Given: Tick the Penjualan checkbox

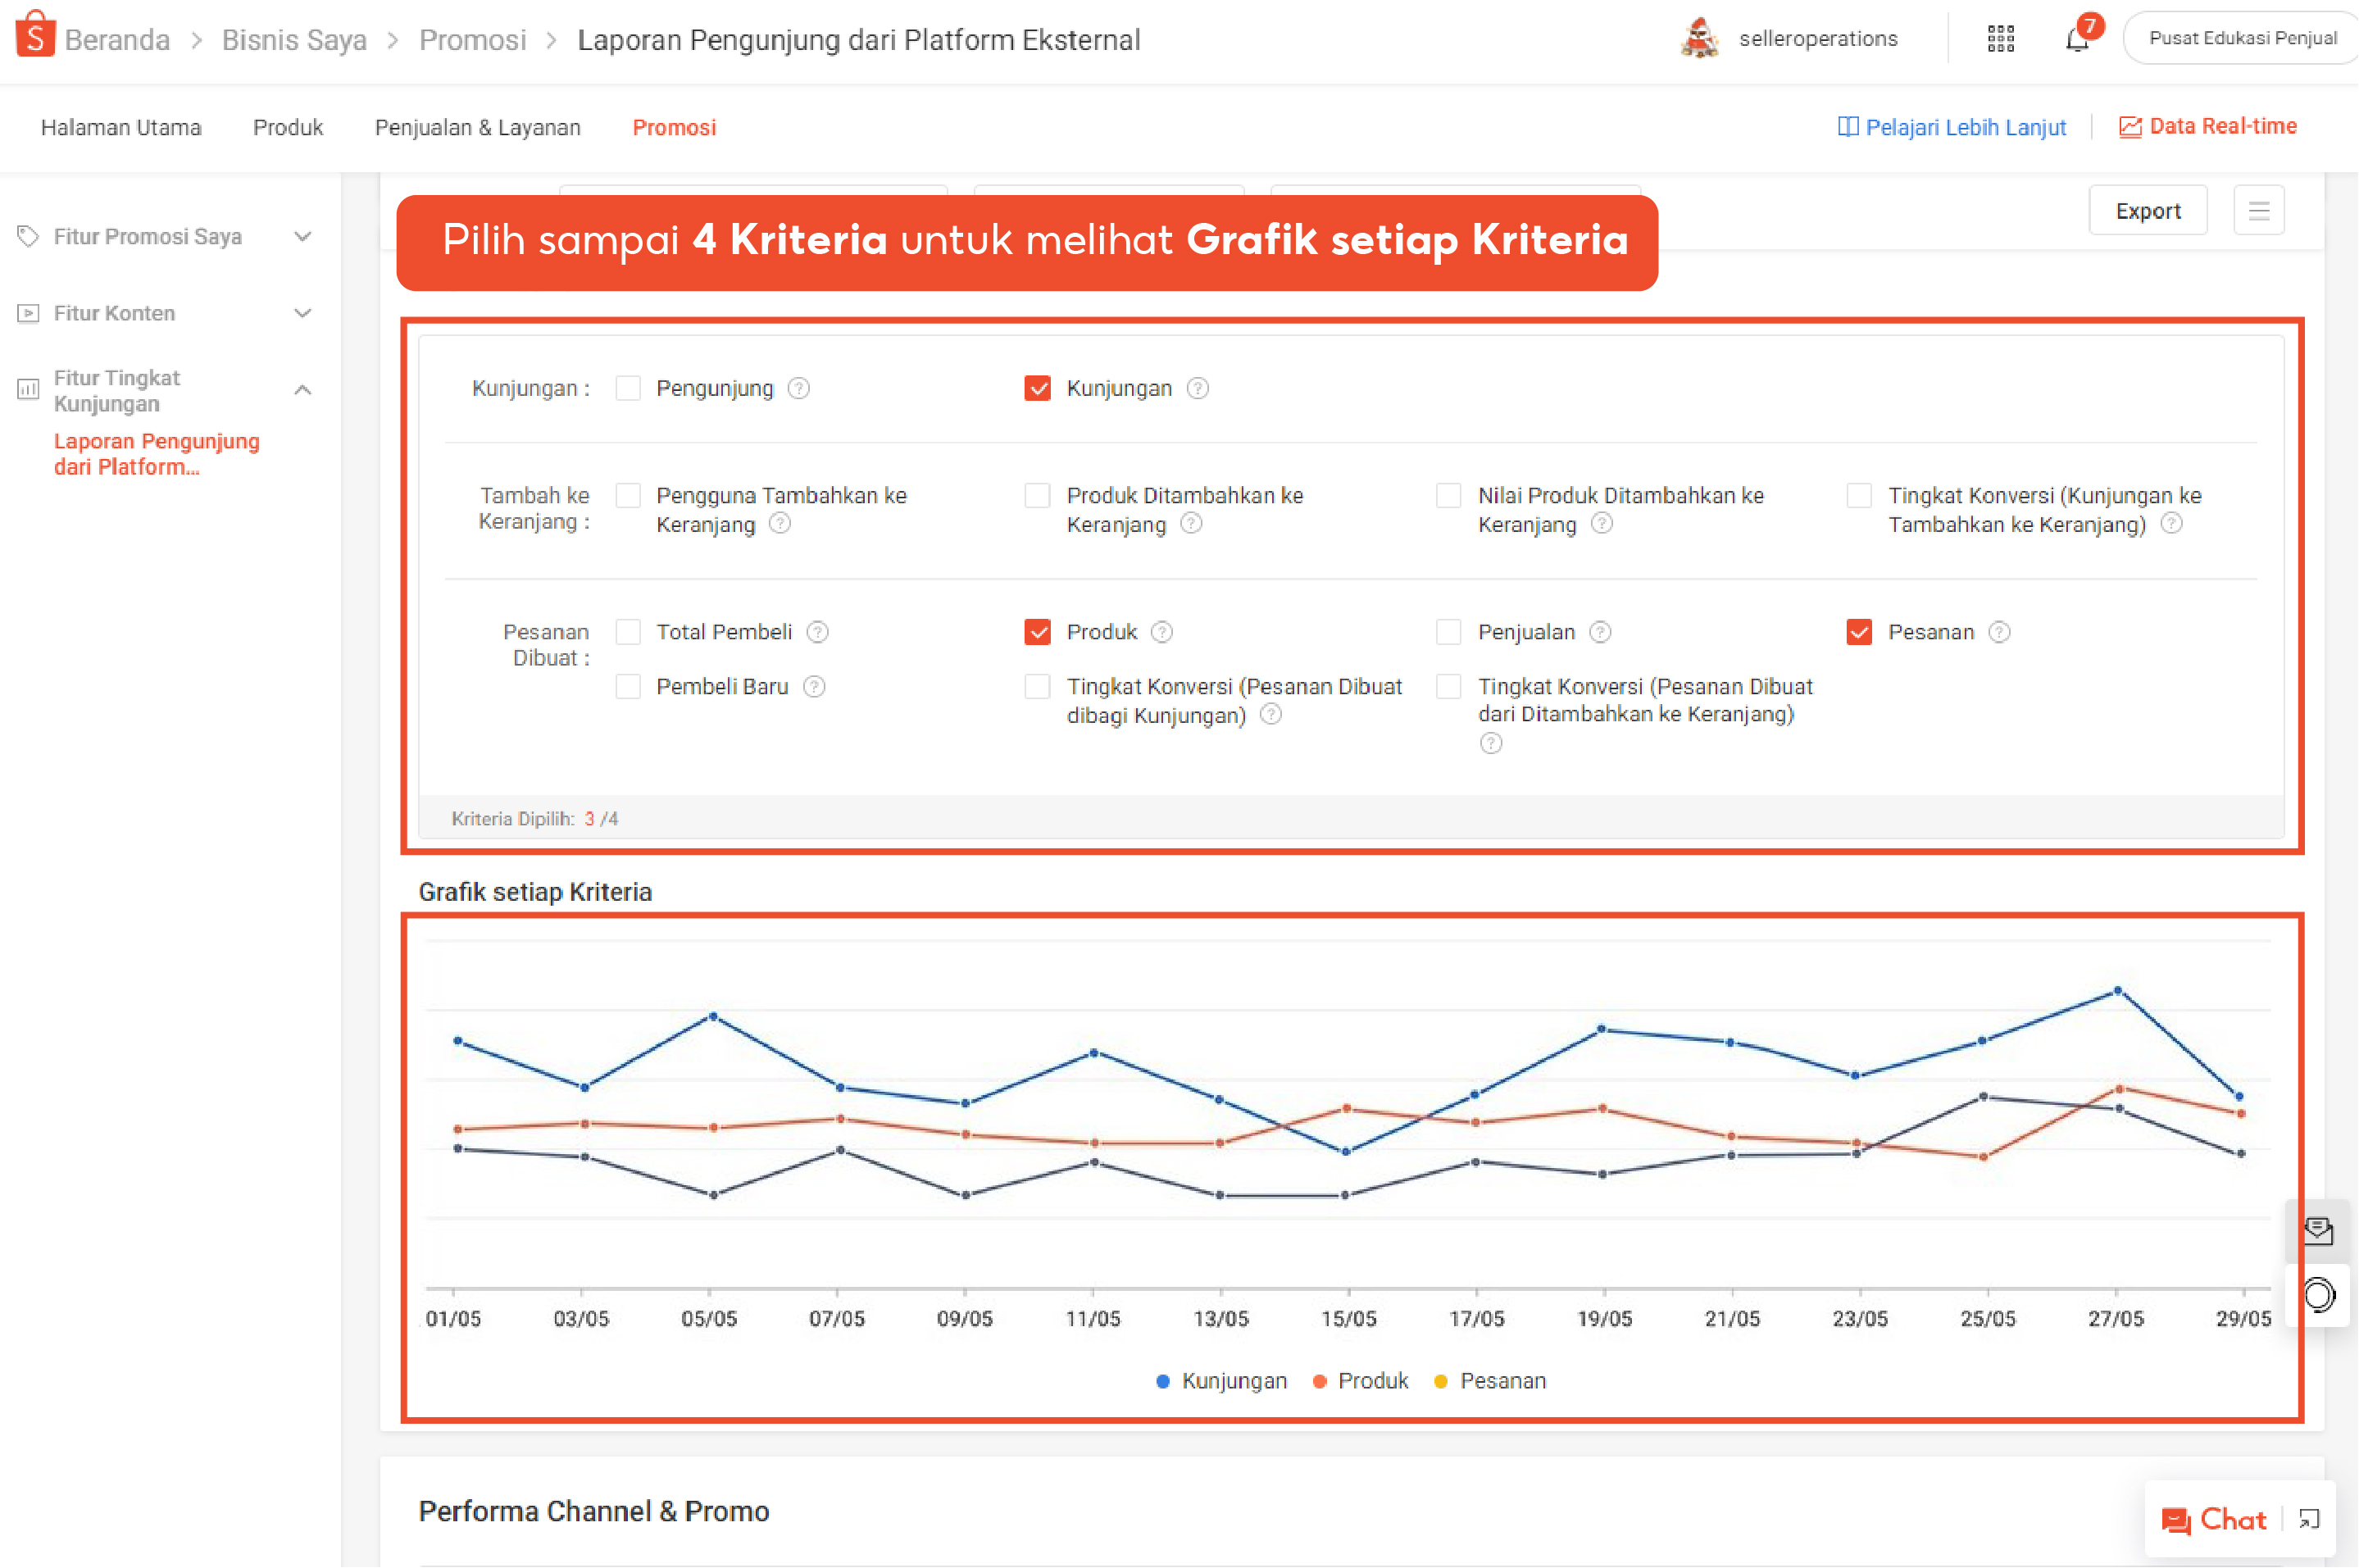Looking at the screenshot, I should click(x=1448, y=632).
